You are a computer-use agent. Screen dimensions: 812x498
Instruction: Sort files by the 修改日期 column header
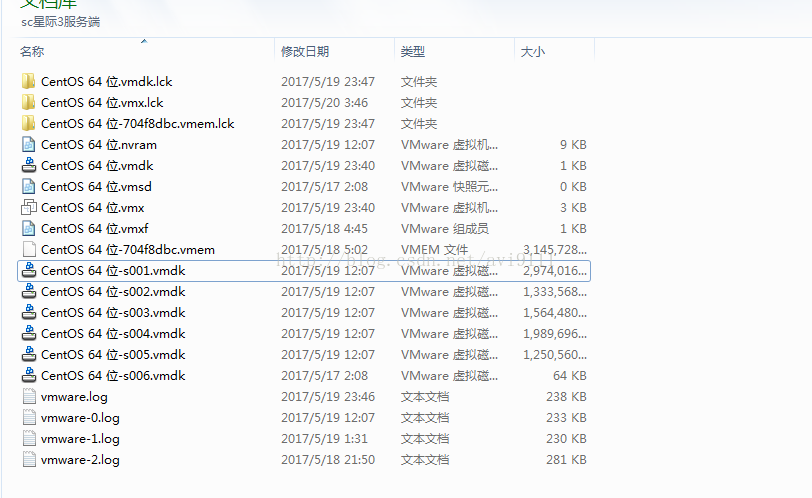[x=305, y=52]
